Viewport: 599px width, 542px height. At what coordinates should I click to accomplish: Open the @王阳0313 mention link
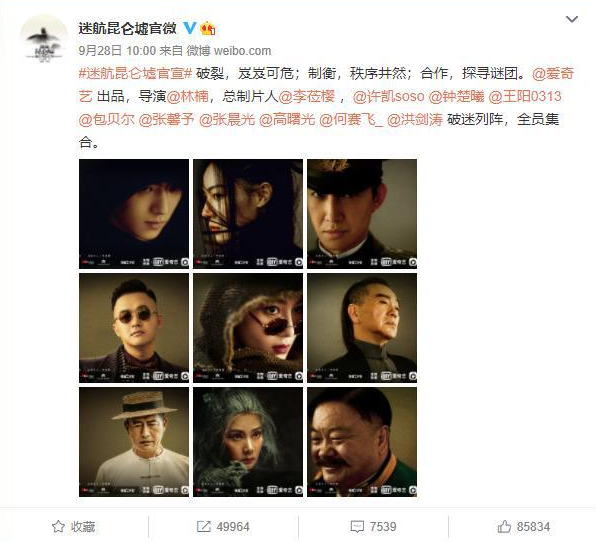[x=525, y=96]
